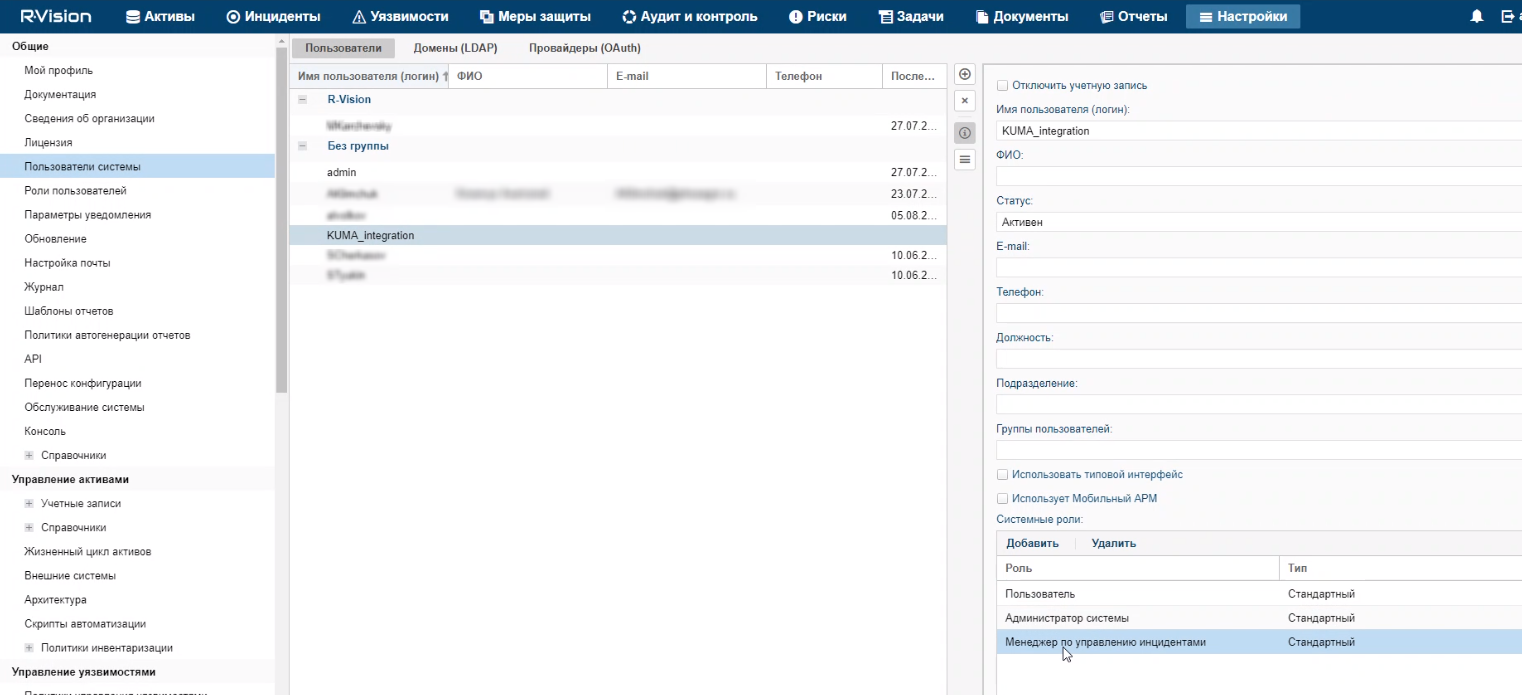Check Использовать типовой интерфейс

click(x=1001, y=474)
